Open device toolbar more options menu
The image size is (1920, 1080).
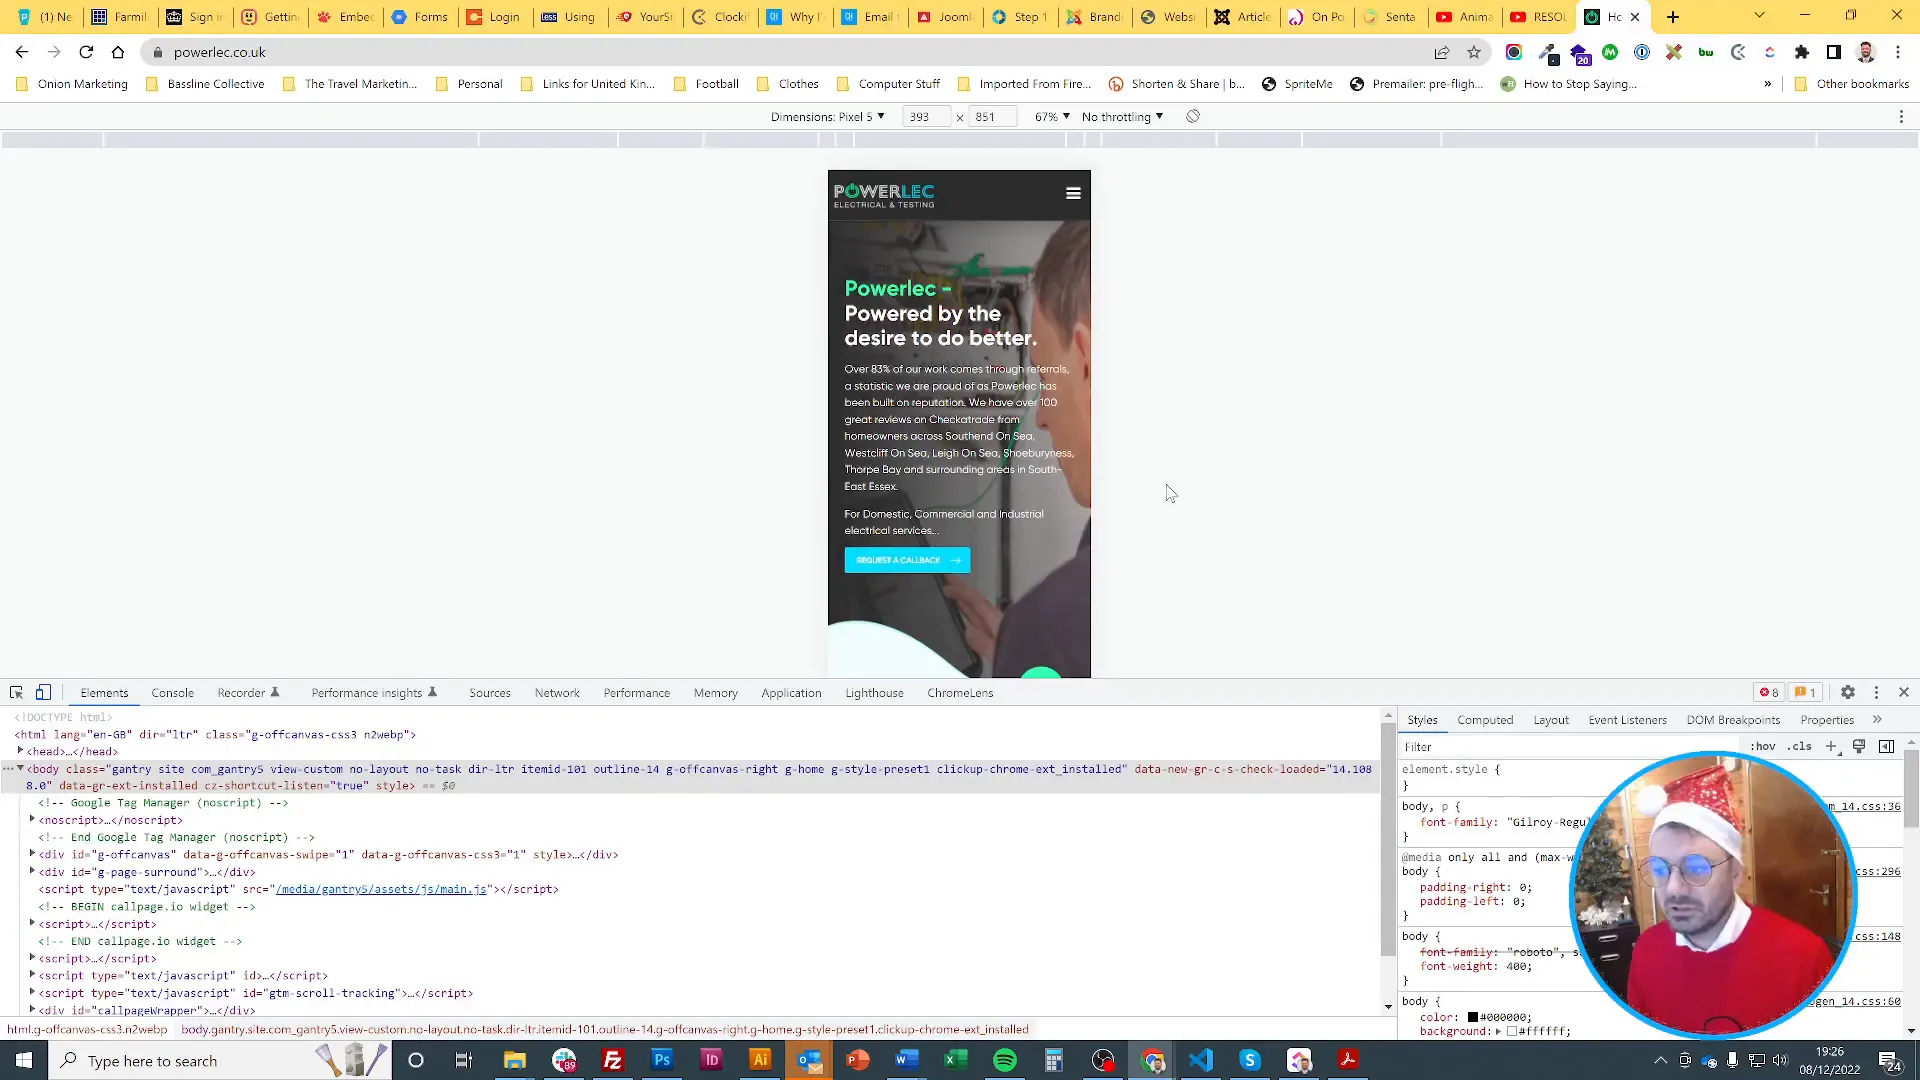pyautogui.click(x=1901, y=116)
